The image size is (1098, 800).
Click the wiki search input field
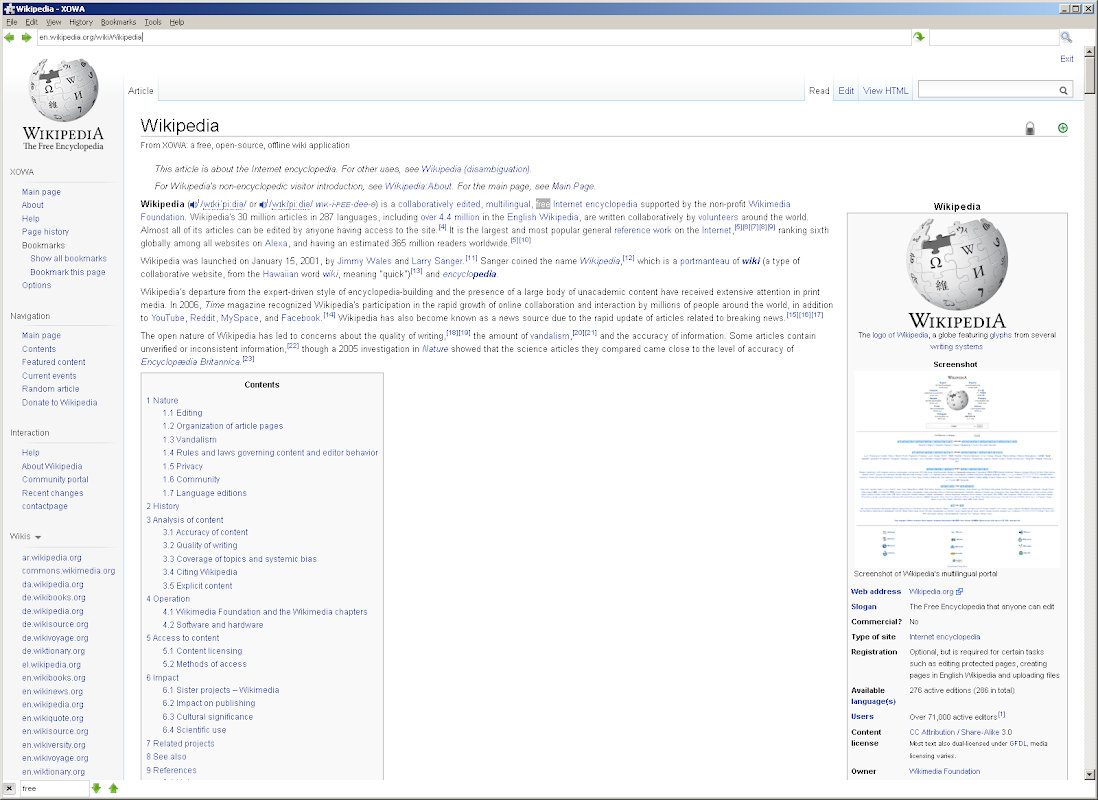point(987,90)
